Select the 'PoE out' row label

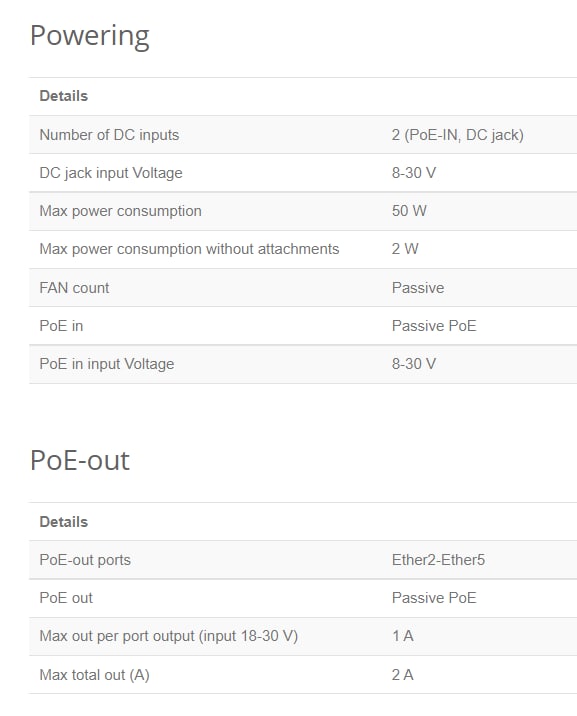[66, 598]
